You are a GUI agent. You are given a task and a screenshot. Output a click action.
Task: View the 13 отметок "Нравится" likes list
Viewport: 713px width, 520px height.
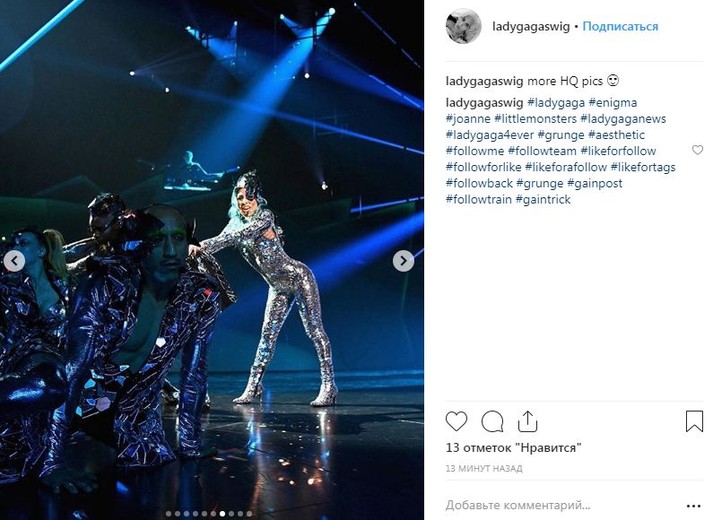pos(514,448)
